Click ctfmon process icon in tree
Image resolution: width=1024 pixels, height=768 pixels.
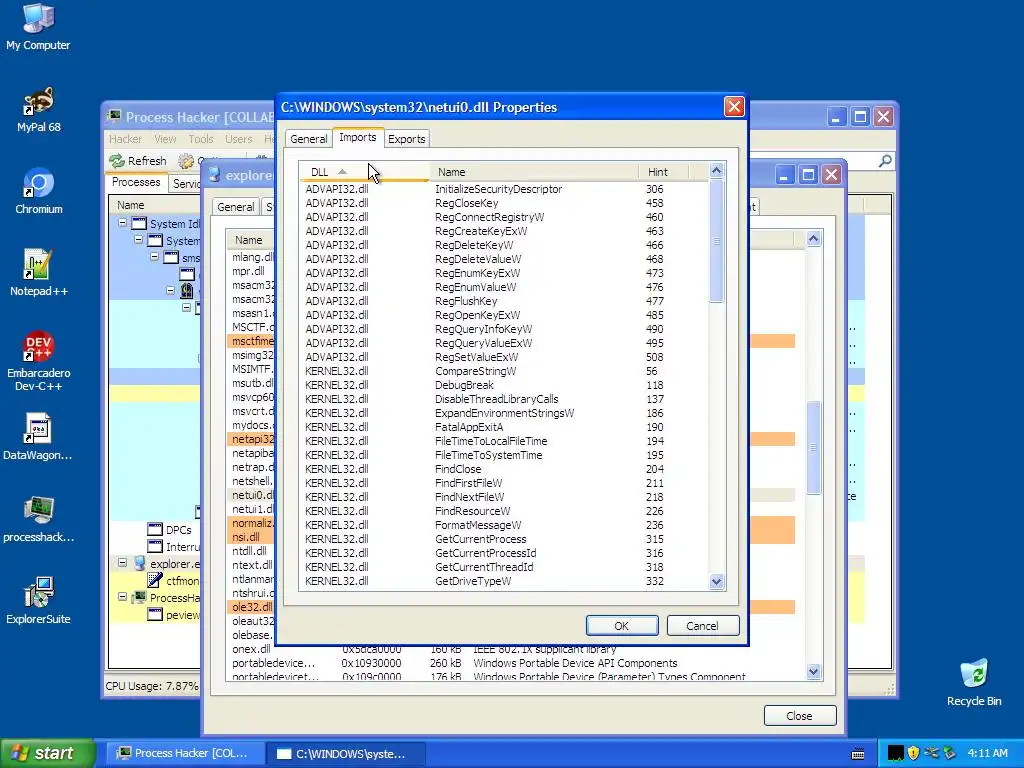point(155,581)
